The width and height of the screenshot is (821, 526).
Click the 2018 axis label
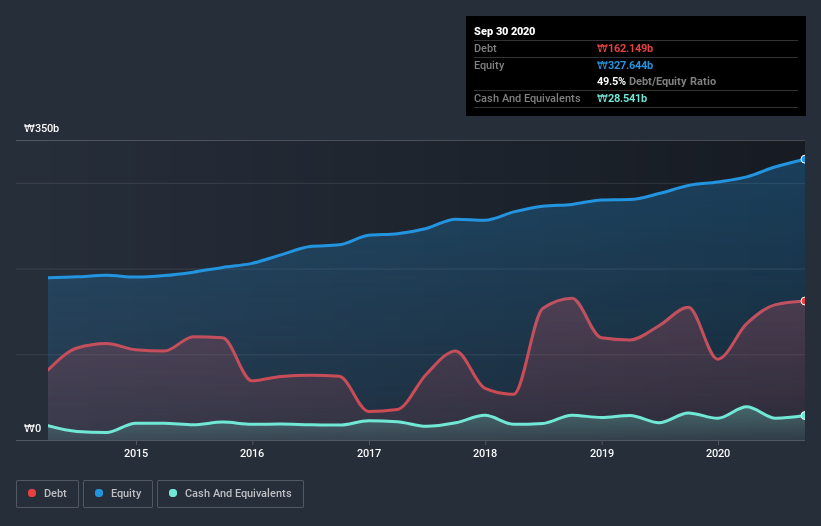click(x=485, y=453)
